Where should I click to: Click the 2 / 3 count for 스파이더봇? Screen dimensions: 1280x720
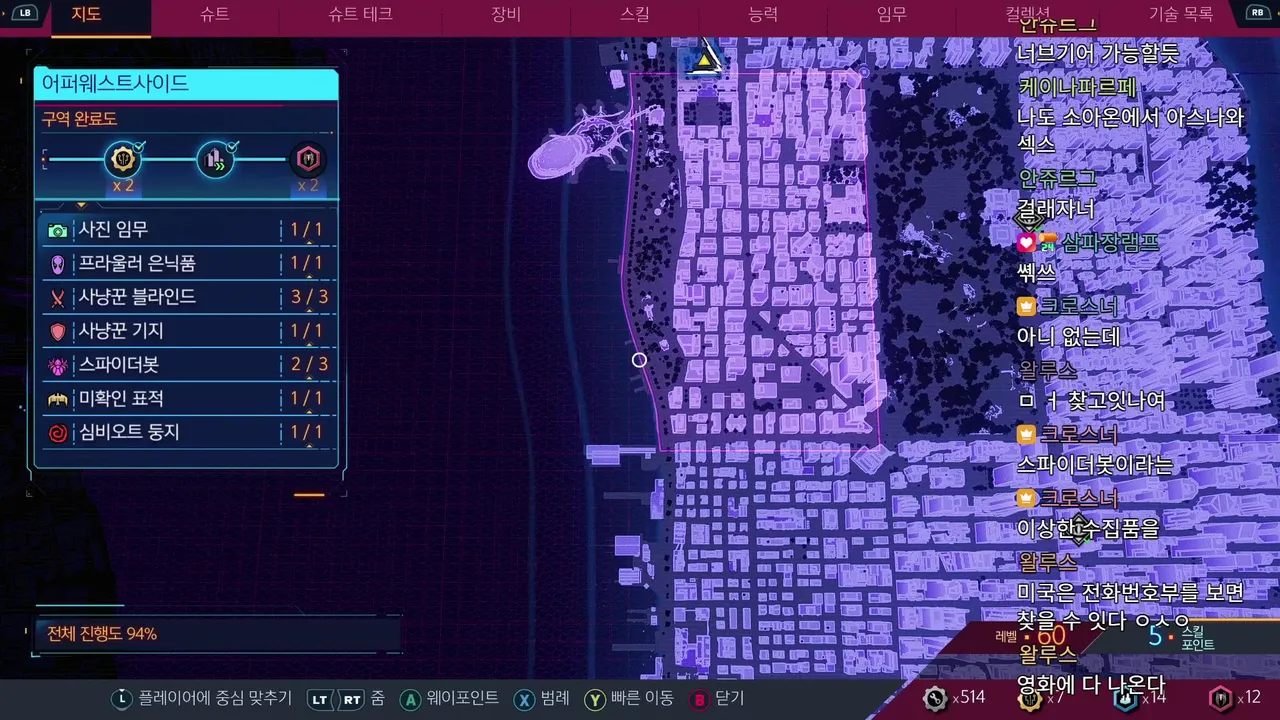309,365
